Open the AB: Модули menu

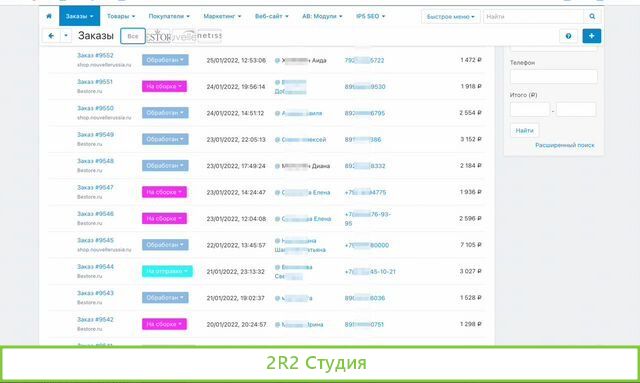322,16
